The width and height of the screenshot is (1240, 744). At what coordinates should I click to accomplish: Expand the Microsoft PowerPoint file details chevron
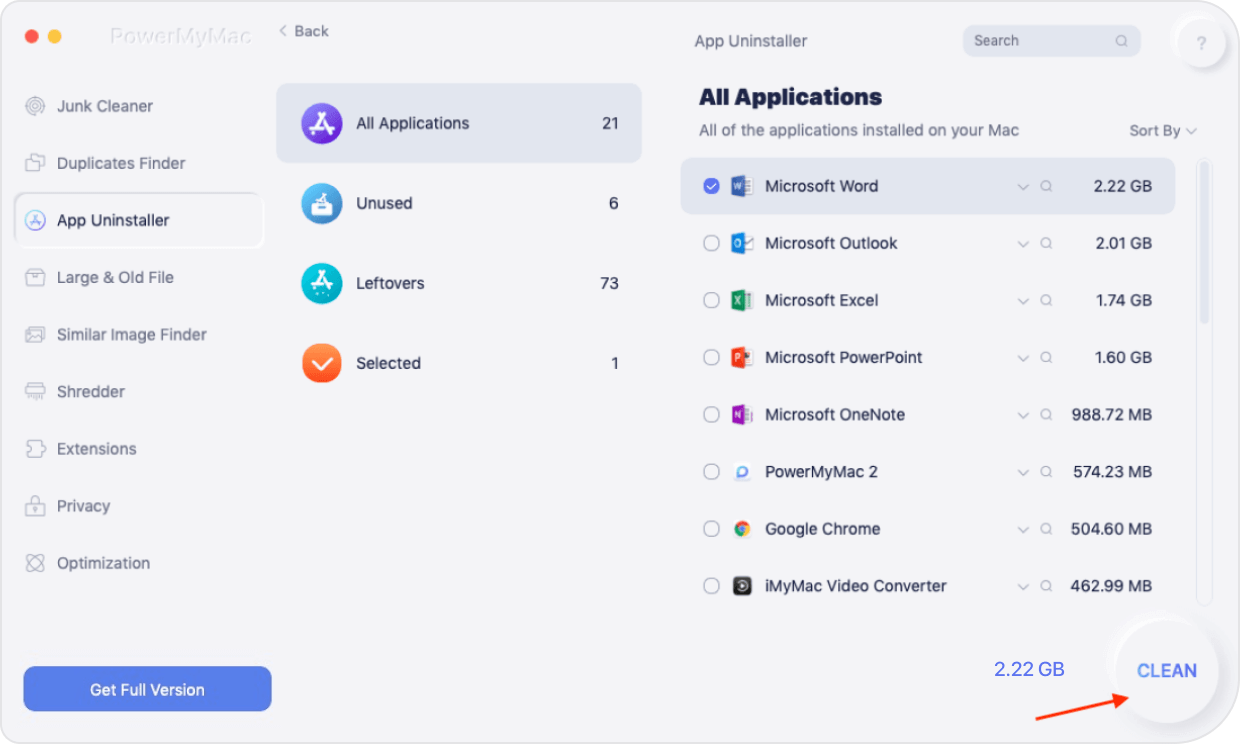pos(1023,358)
